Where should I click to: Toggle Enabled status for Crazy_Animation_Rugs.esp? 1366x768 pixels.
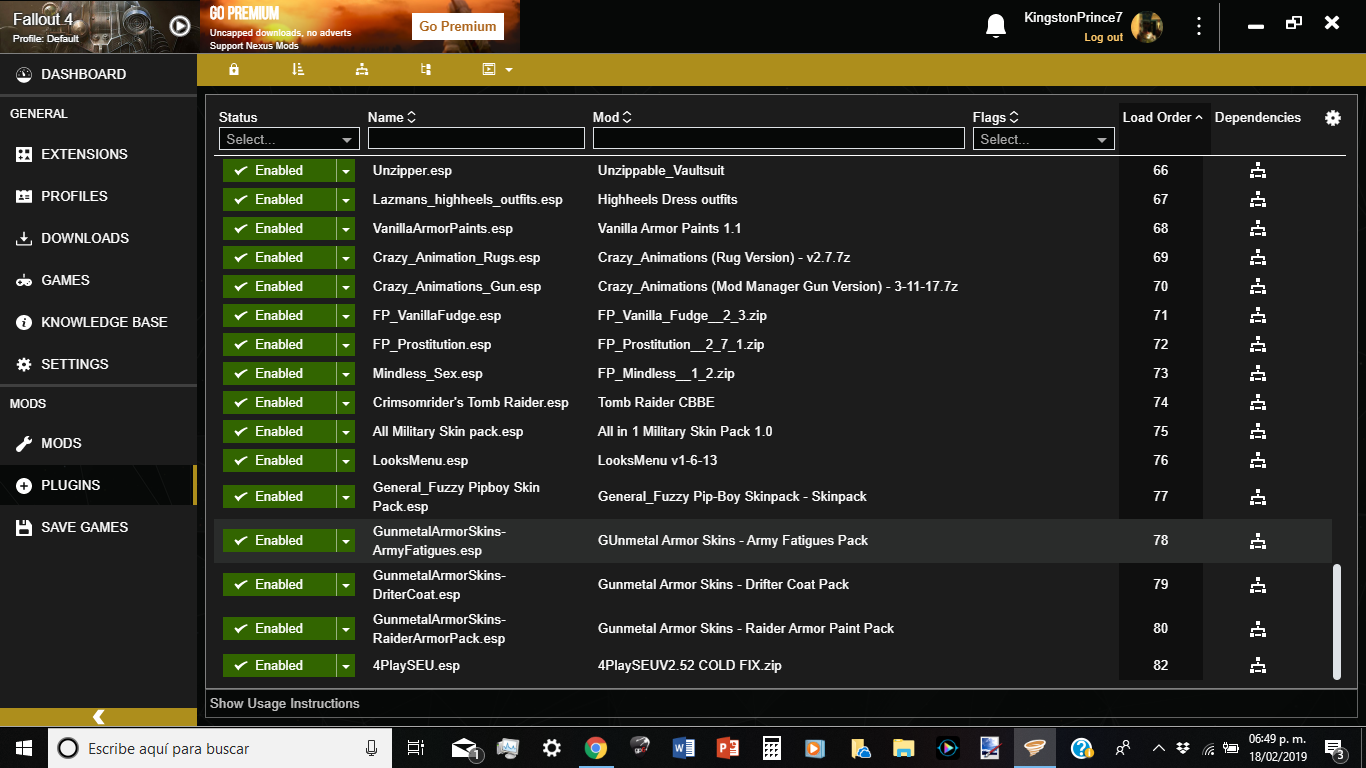279,257
